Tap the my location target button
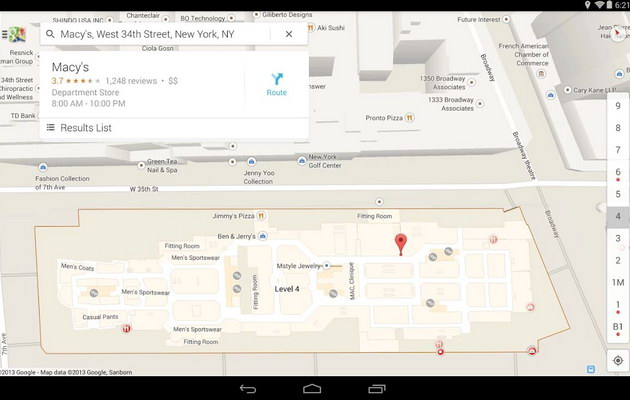This screenshot has width=630, height=400. (x=618, y=361)
